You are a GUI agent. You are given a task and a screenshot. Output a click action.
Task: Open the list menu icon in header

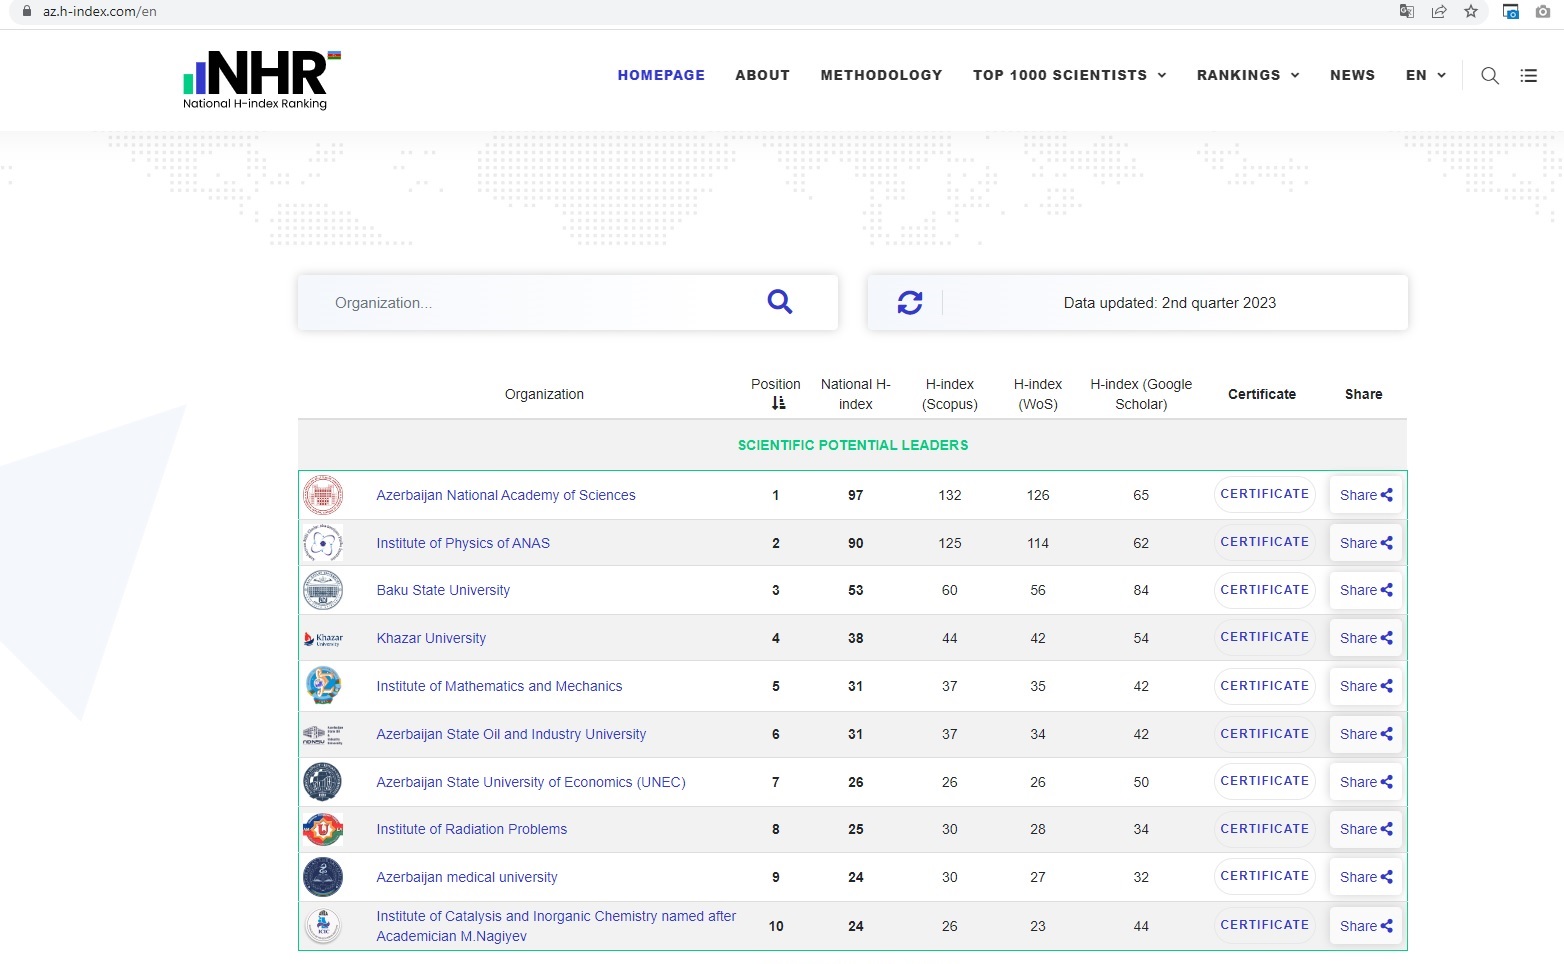(x=1529, y=75)
